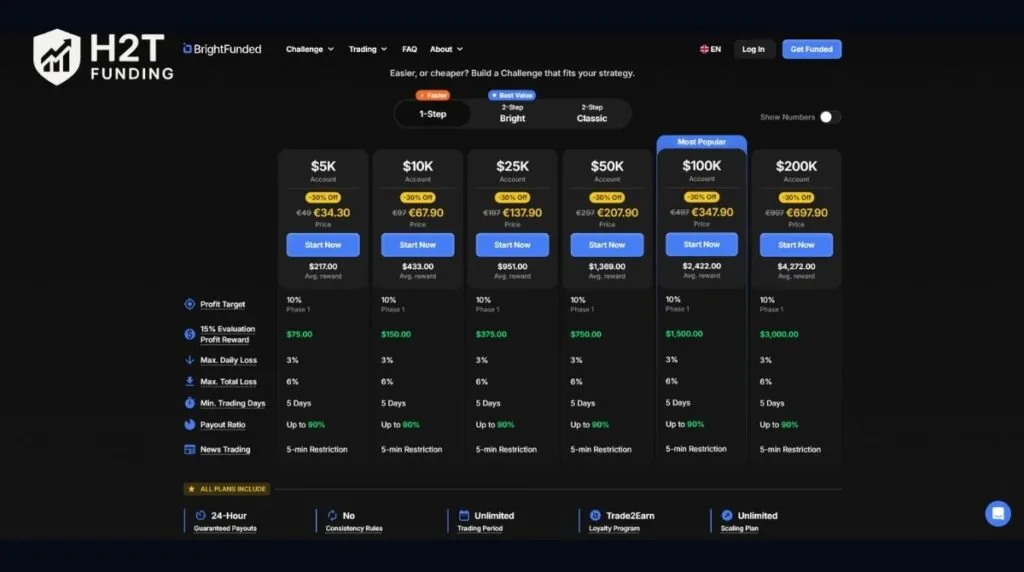
Task: Click the €34.30 price
Action: tap(332, 213)
